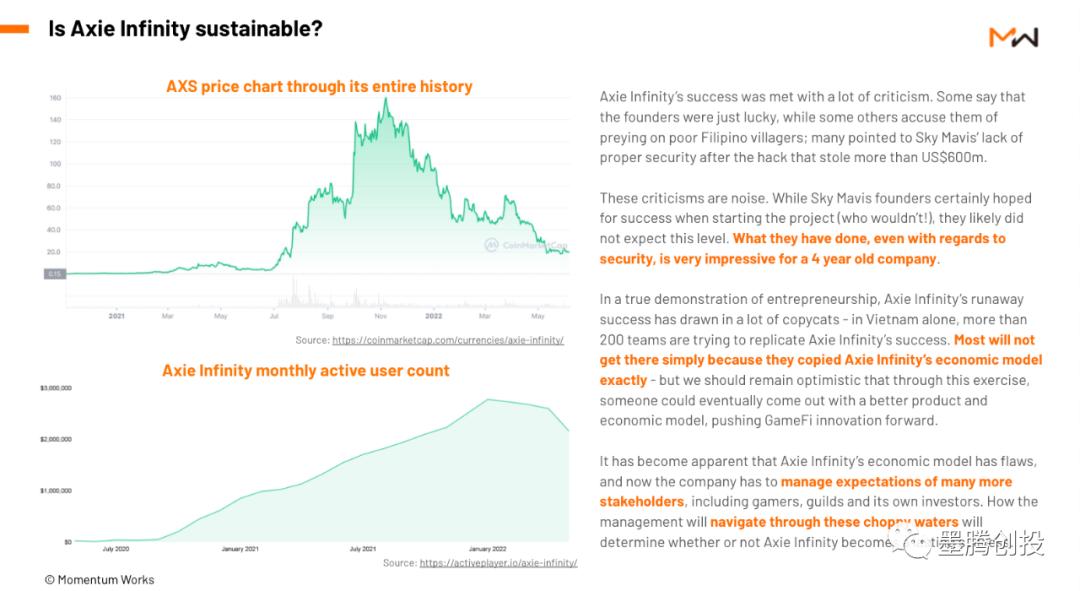Click the "2022" label on the AXS price axis
Image resolution: width=1080 pixels, height=591 pixels.
434,316
